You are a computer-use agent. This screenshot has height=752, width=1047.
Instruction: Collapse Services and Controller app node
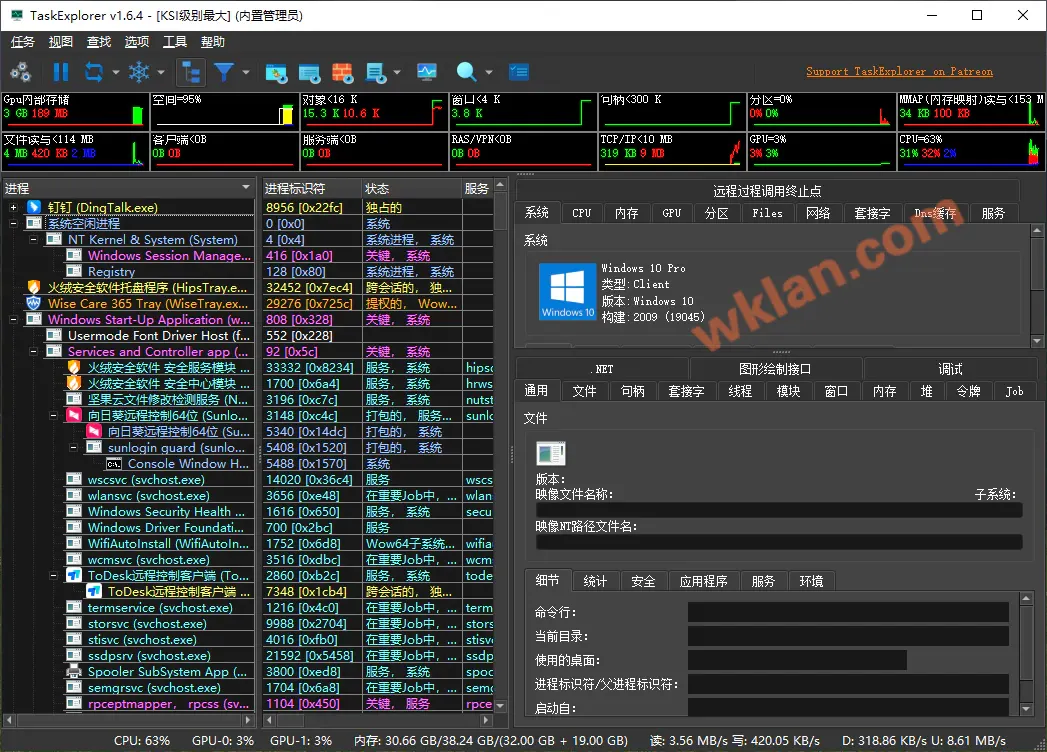pyautogui.click(x=33, y=352)
